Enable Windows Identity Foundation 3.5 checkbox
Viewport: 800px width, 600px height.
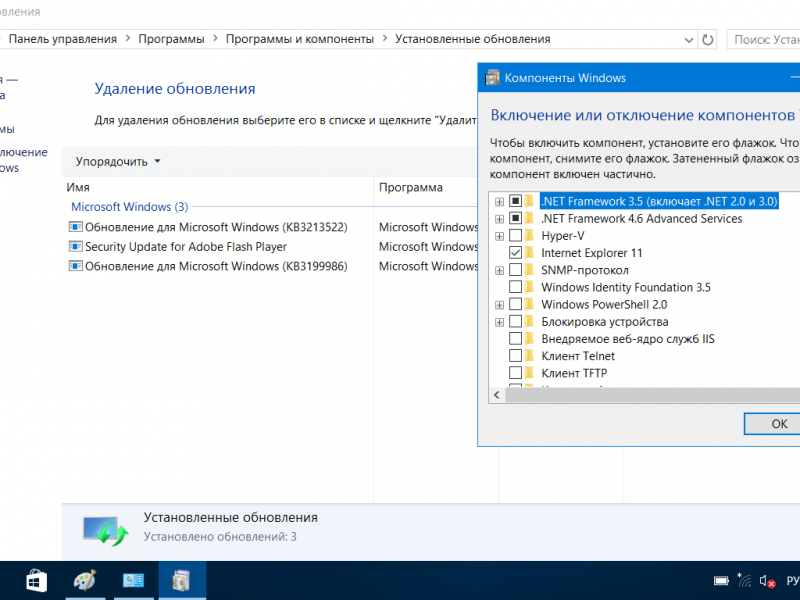tap(515, 287)
